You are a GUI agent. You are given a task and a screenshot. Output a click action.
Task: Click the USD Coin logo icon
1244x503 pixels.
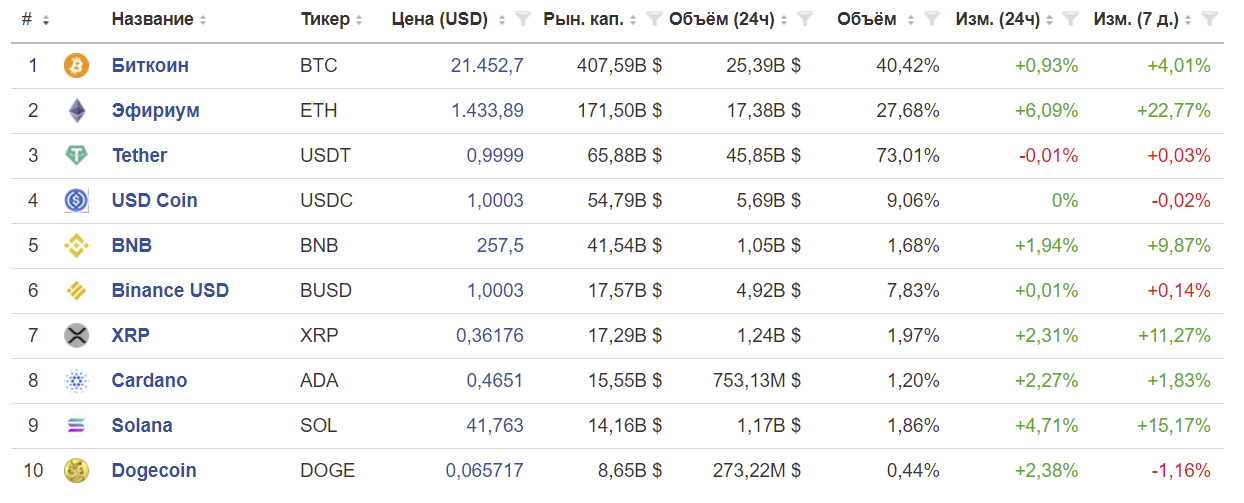[x=77, y=201]
